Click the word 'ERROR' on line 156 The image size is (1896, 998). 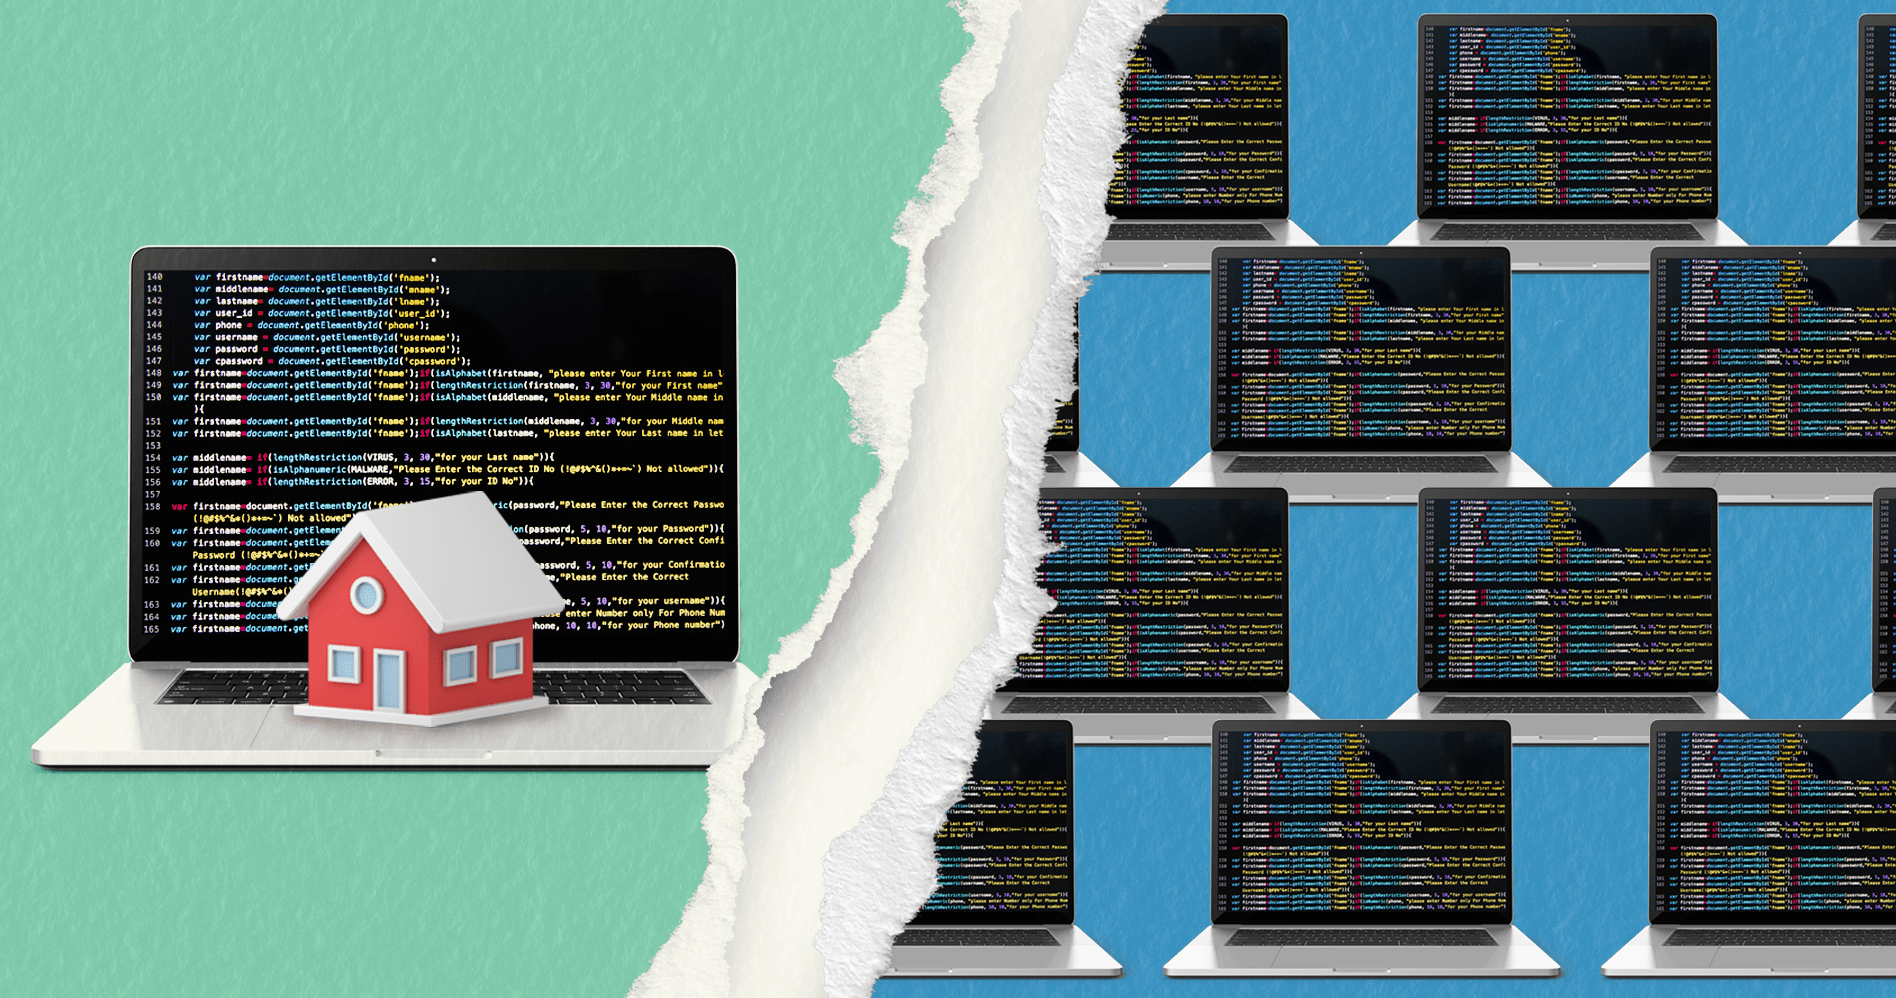(x=380, y=481)
